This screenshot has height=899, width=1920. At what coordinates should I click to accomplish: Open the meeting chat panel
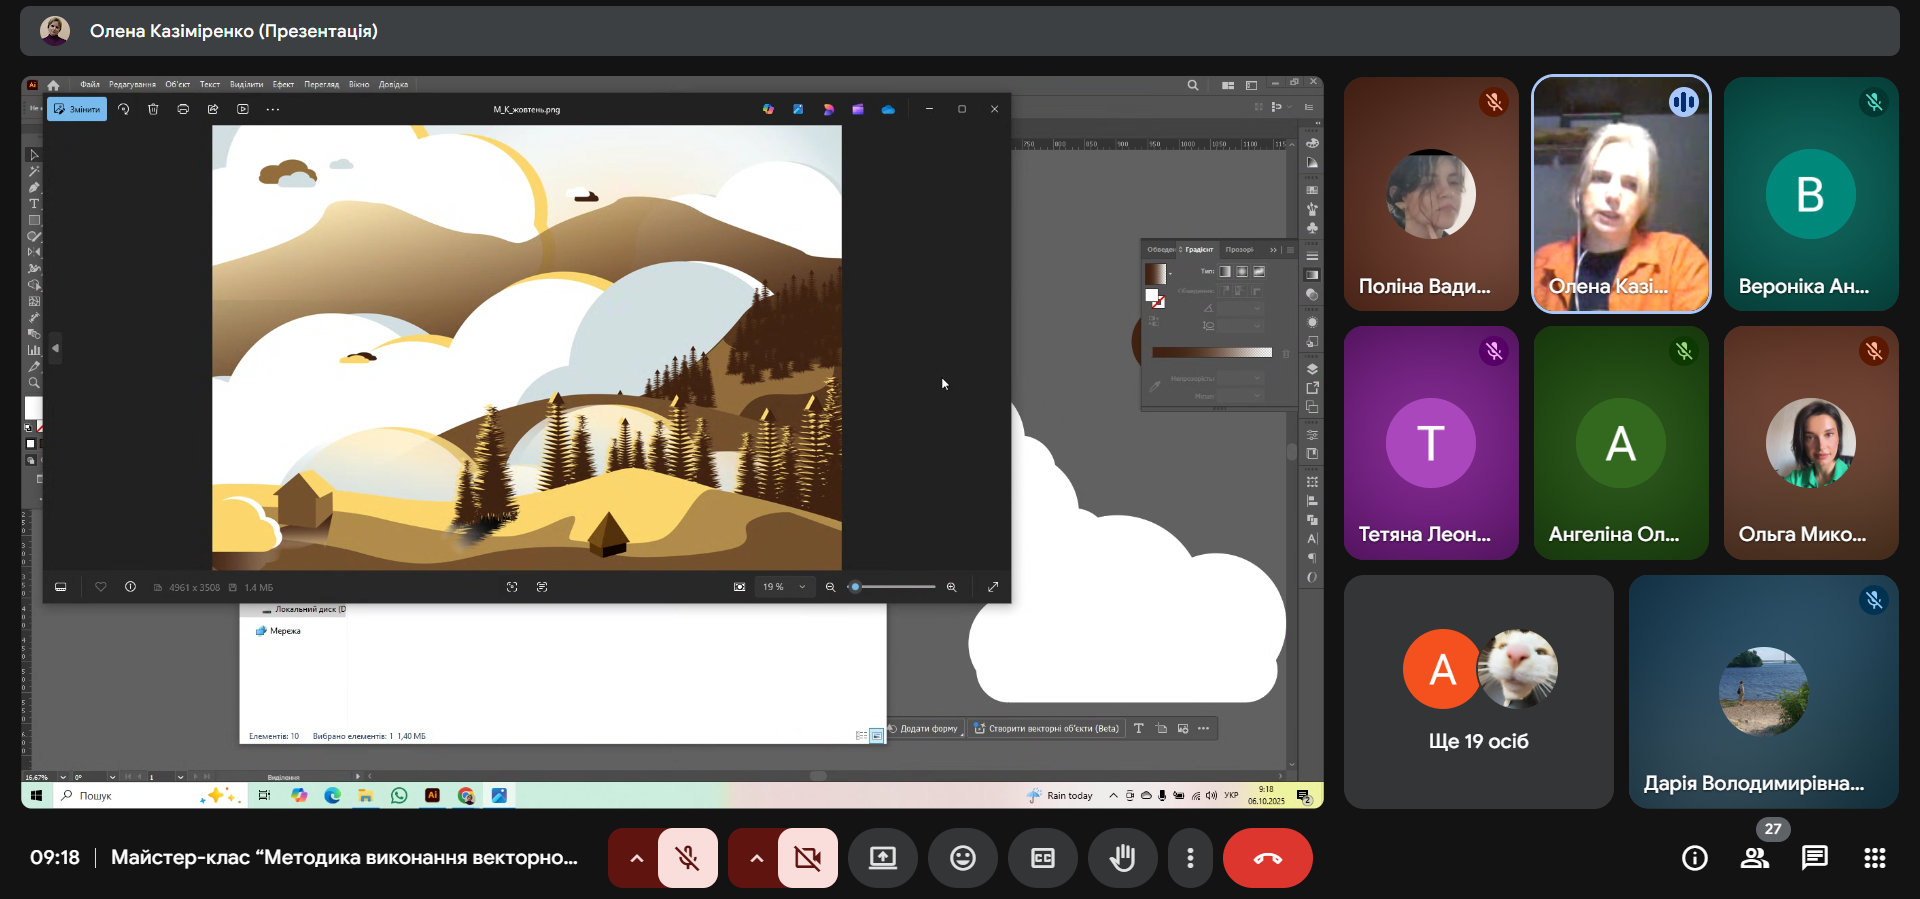[x=1814, y=858]
